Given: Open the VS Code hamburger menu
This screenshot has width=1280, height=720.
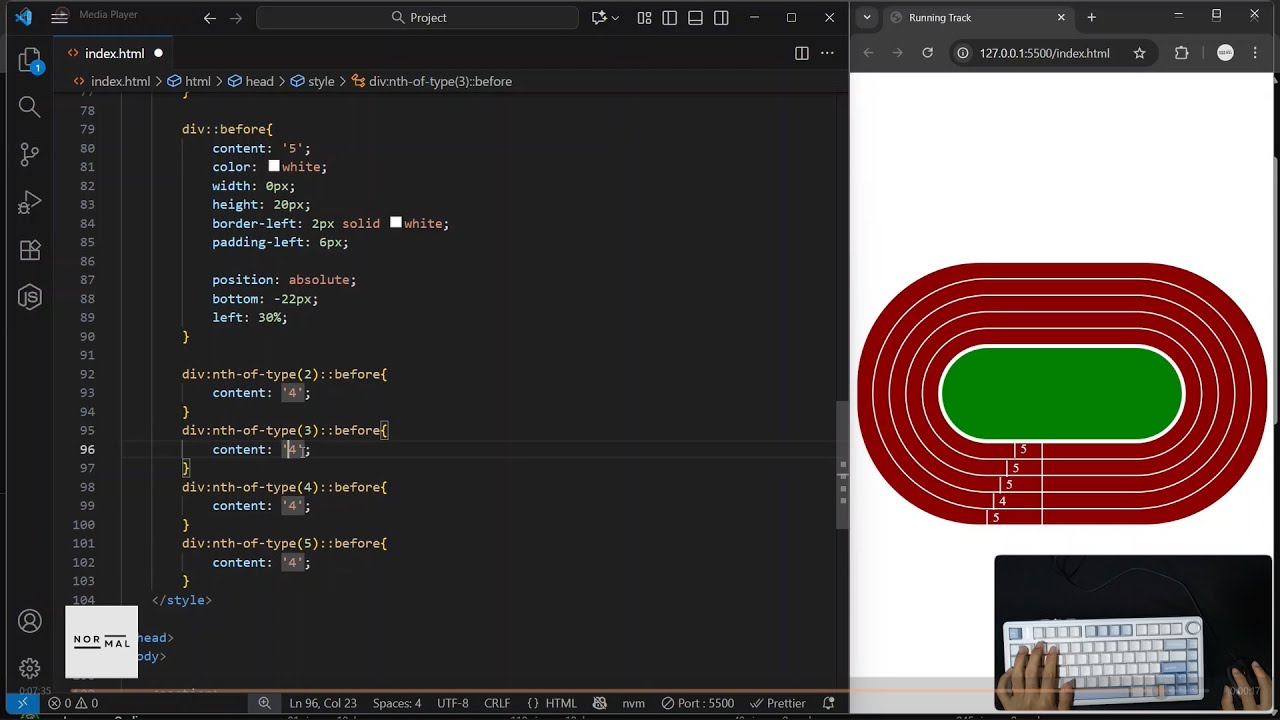Looking at the screenshot, I should pyautogui.click(x=60, y=17).
